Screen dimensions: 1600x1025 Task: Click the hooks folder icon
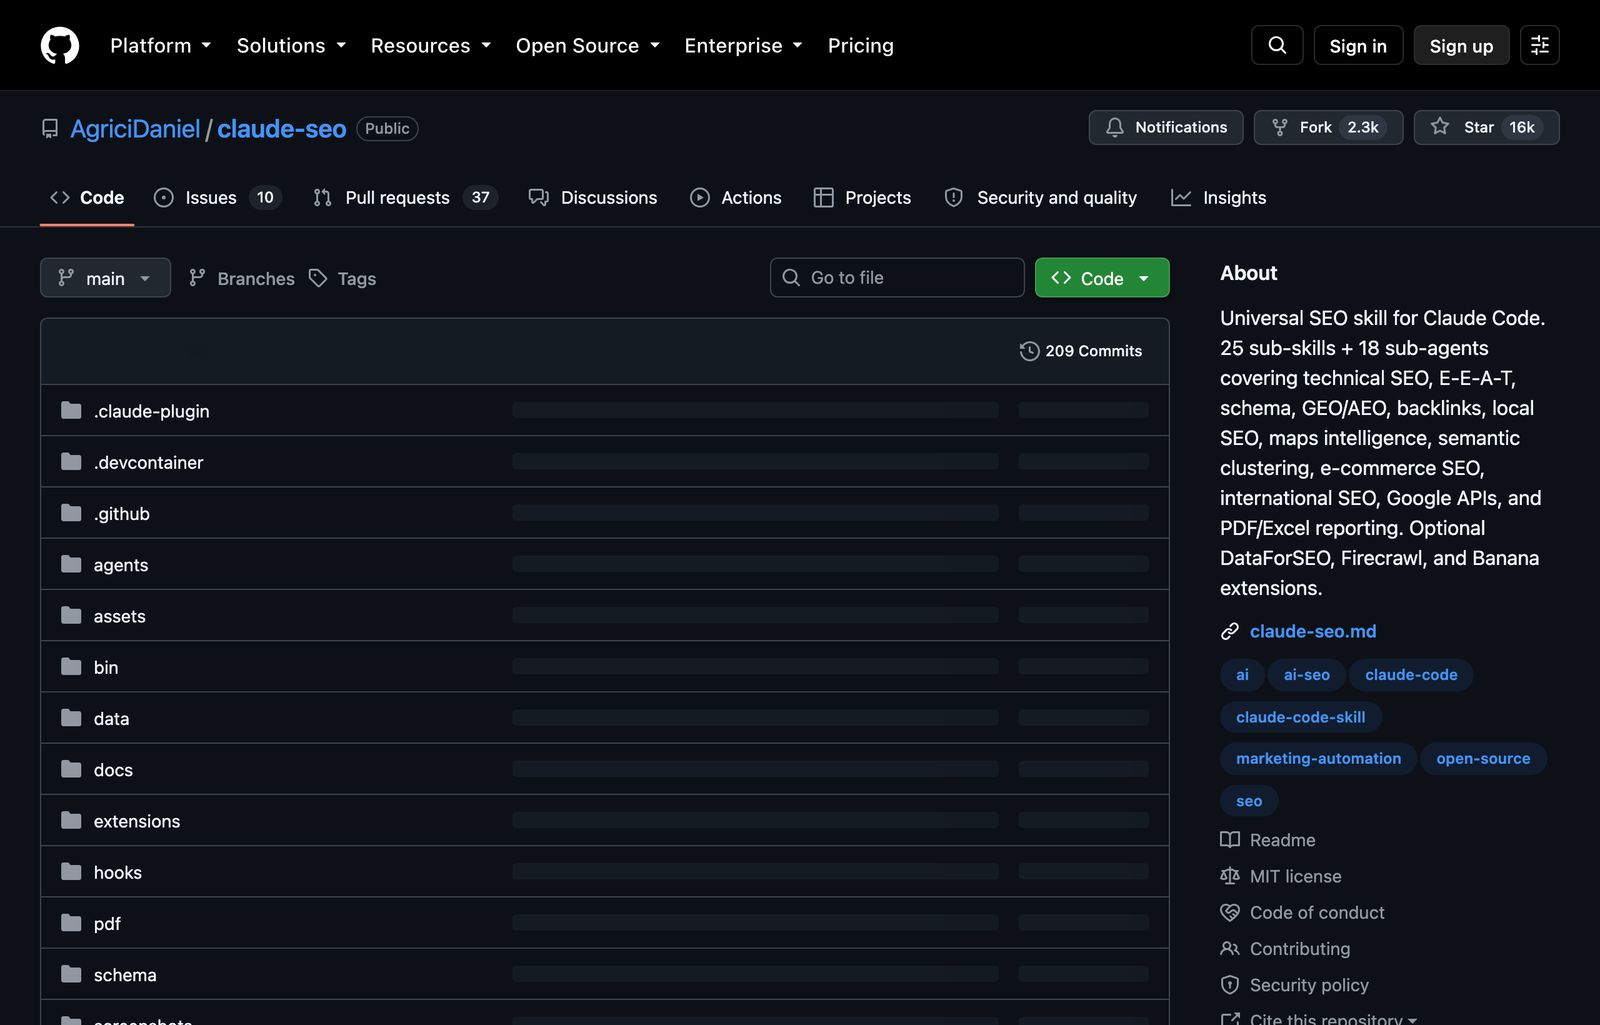coord(71,872)
